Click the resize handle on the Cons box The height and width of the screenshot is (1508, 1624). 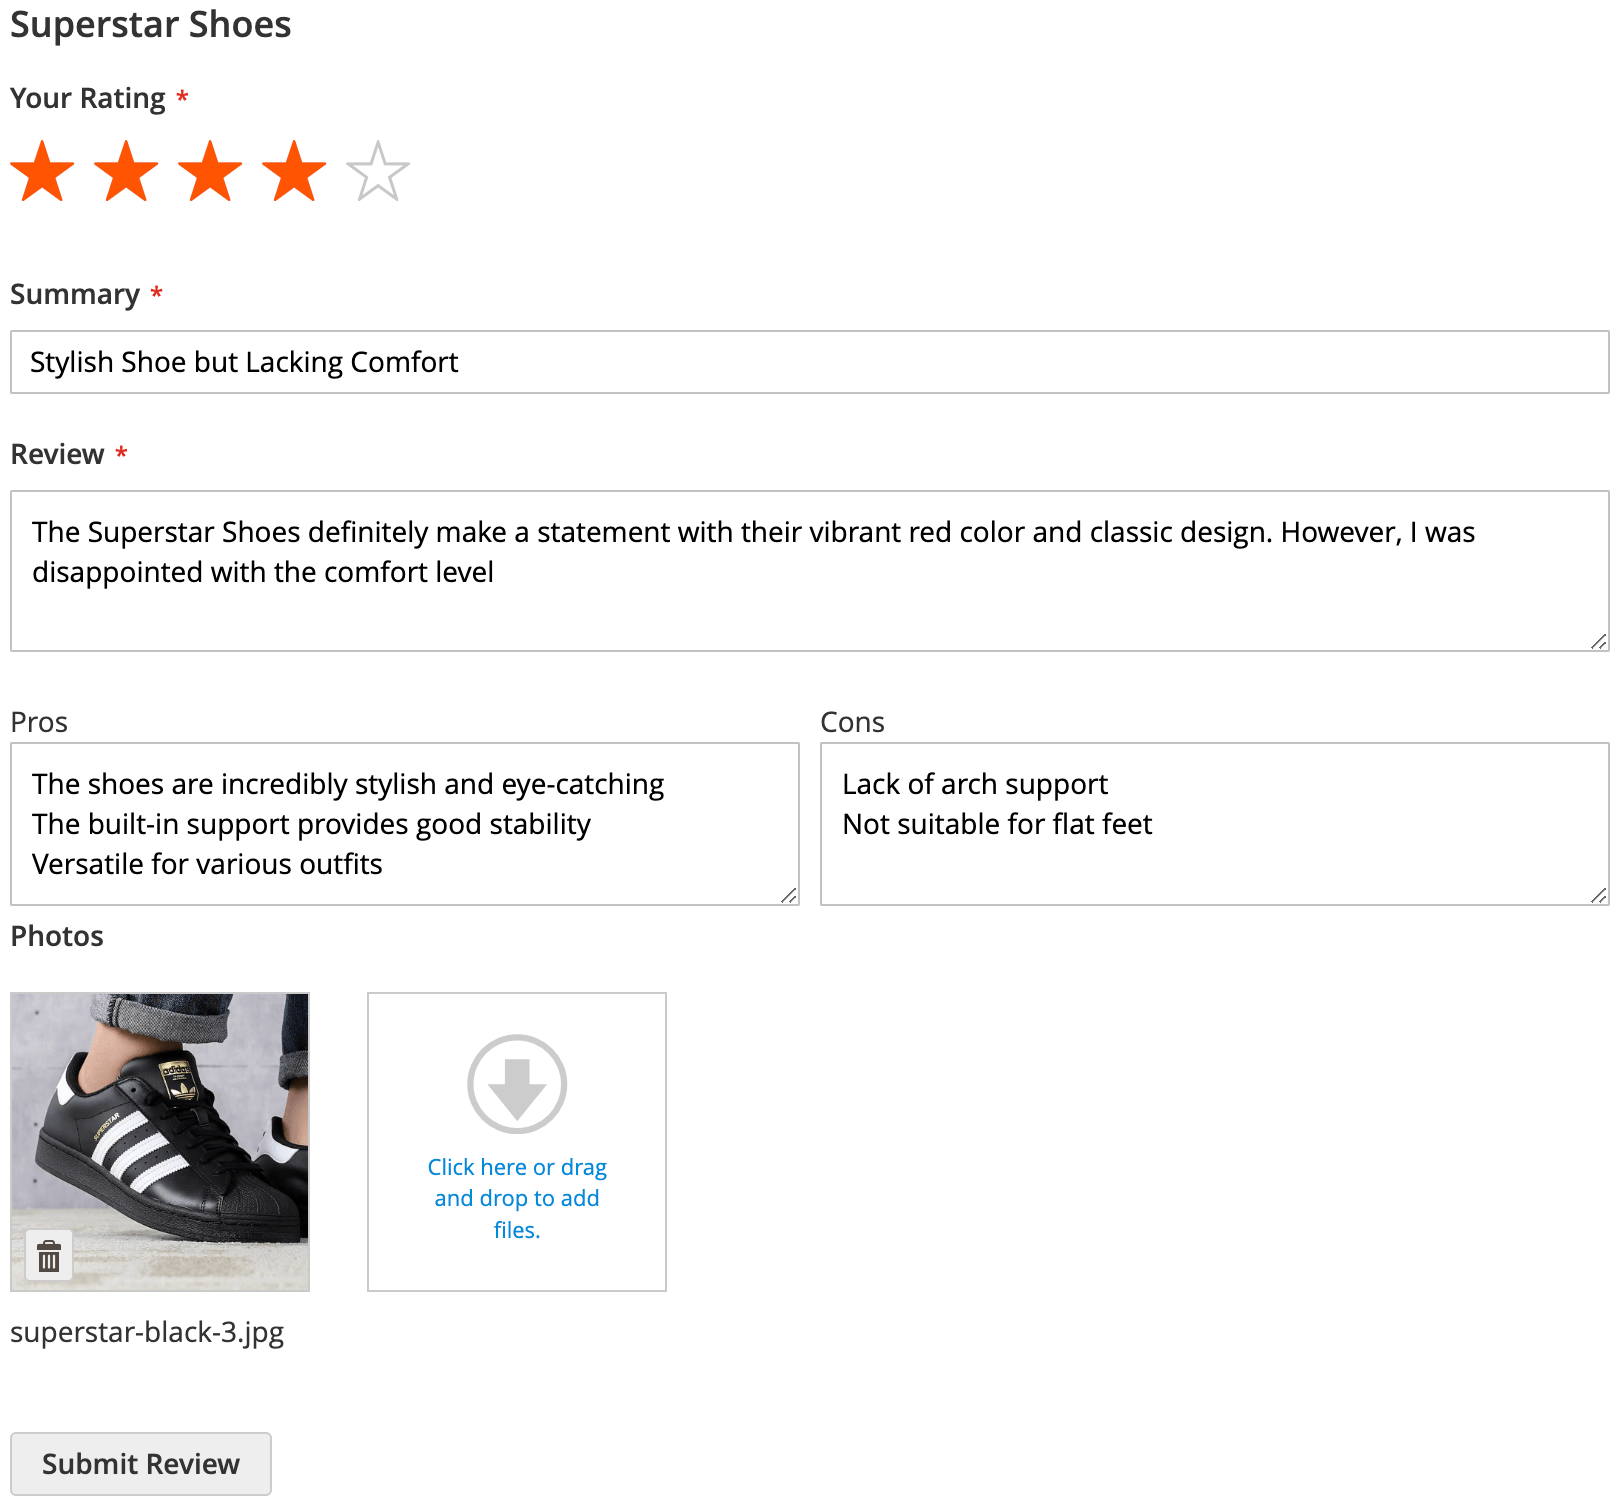pyautogui.click(x=1599, y=895)
